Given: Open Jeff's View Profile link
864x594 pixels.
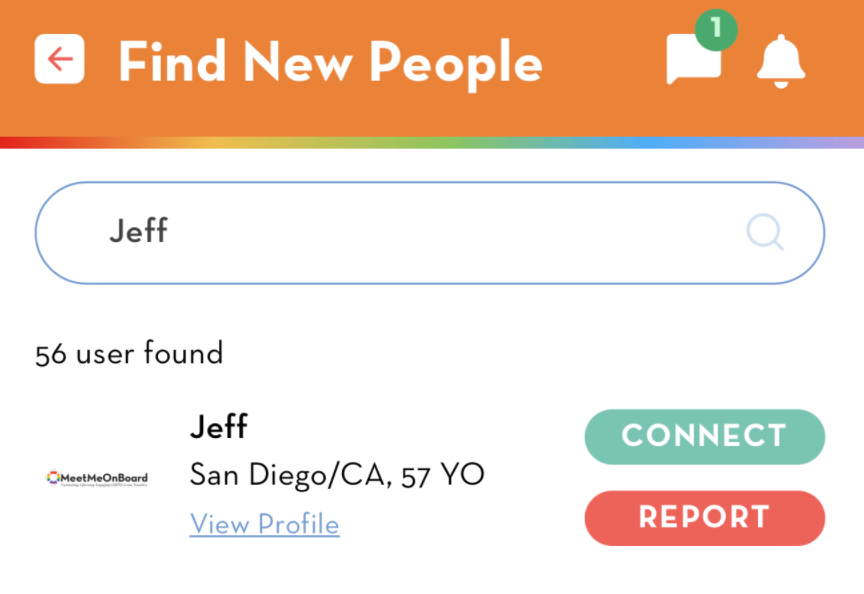Looking at the screenshot, I should click(x=264, y=523).
